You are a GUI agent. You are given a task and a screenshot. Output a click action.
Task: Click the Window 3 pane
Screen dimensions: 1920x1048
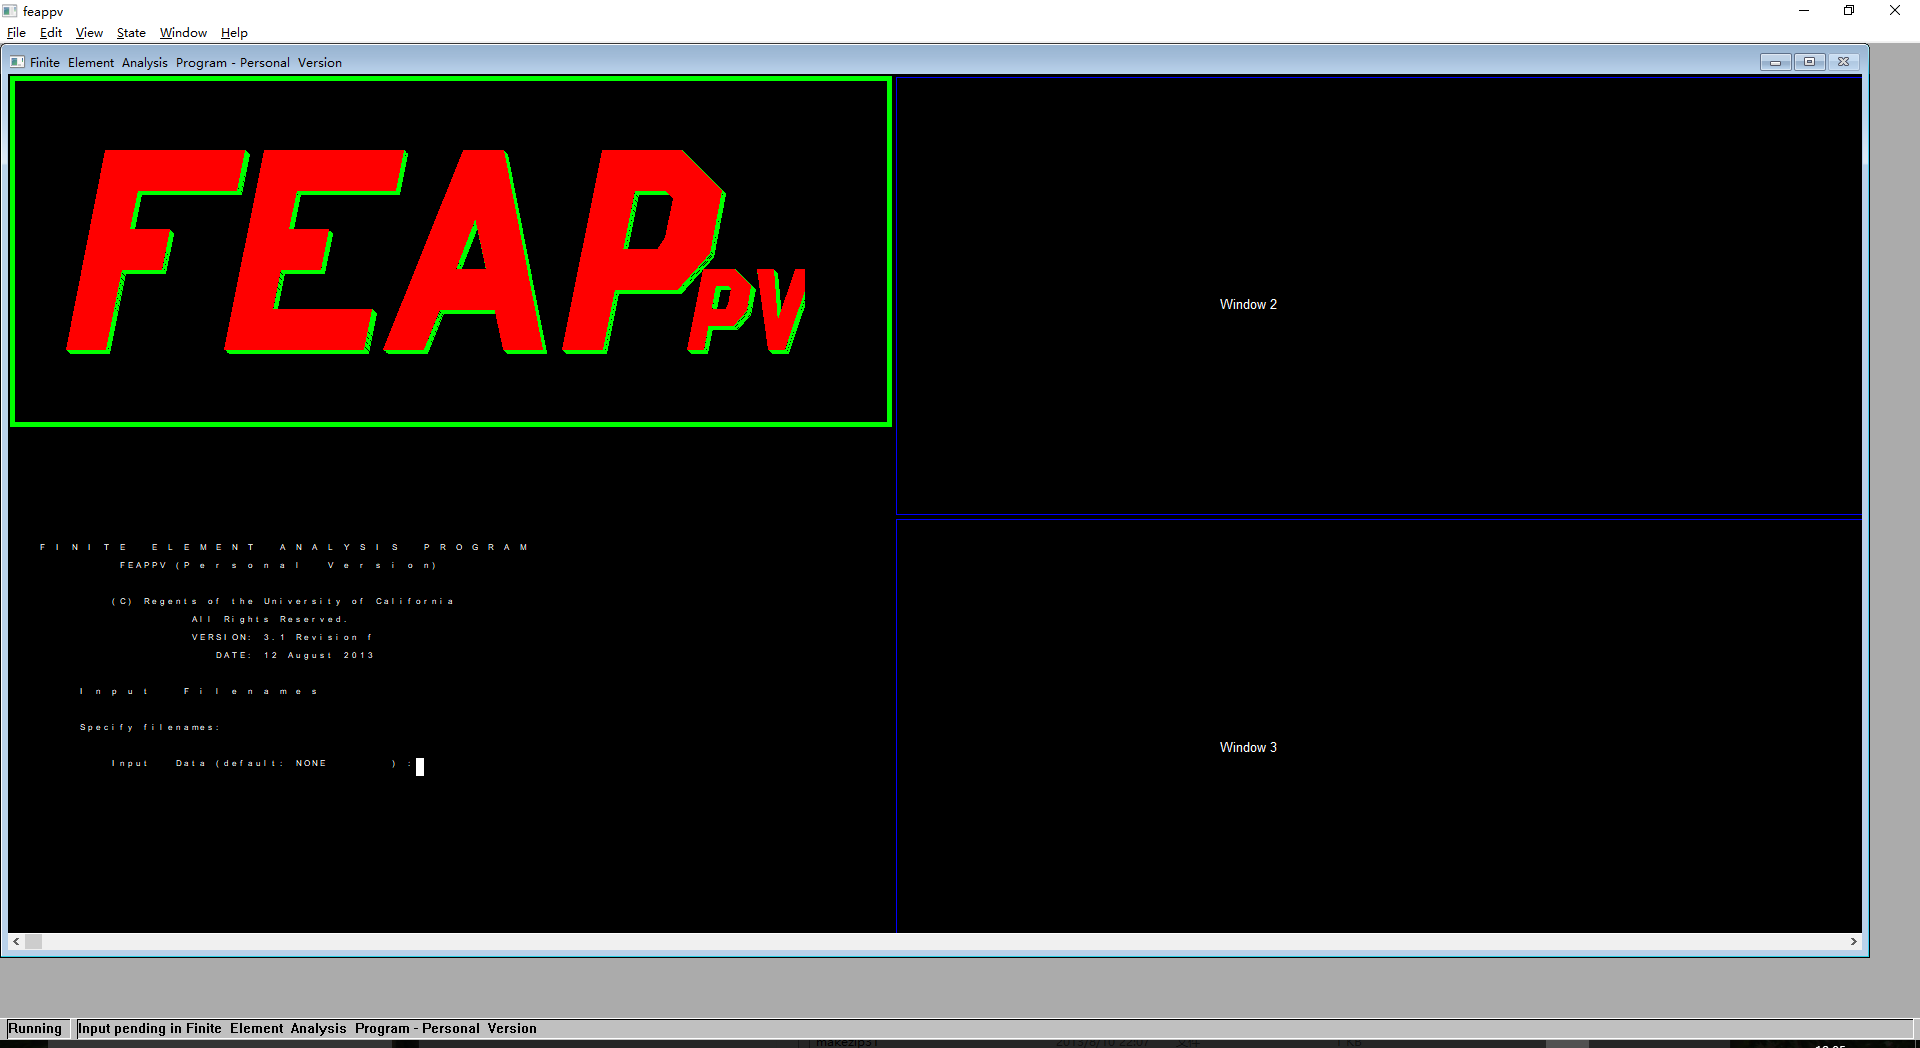click(x=1379, y=726)
